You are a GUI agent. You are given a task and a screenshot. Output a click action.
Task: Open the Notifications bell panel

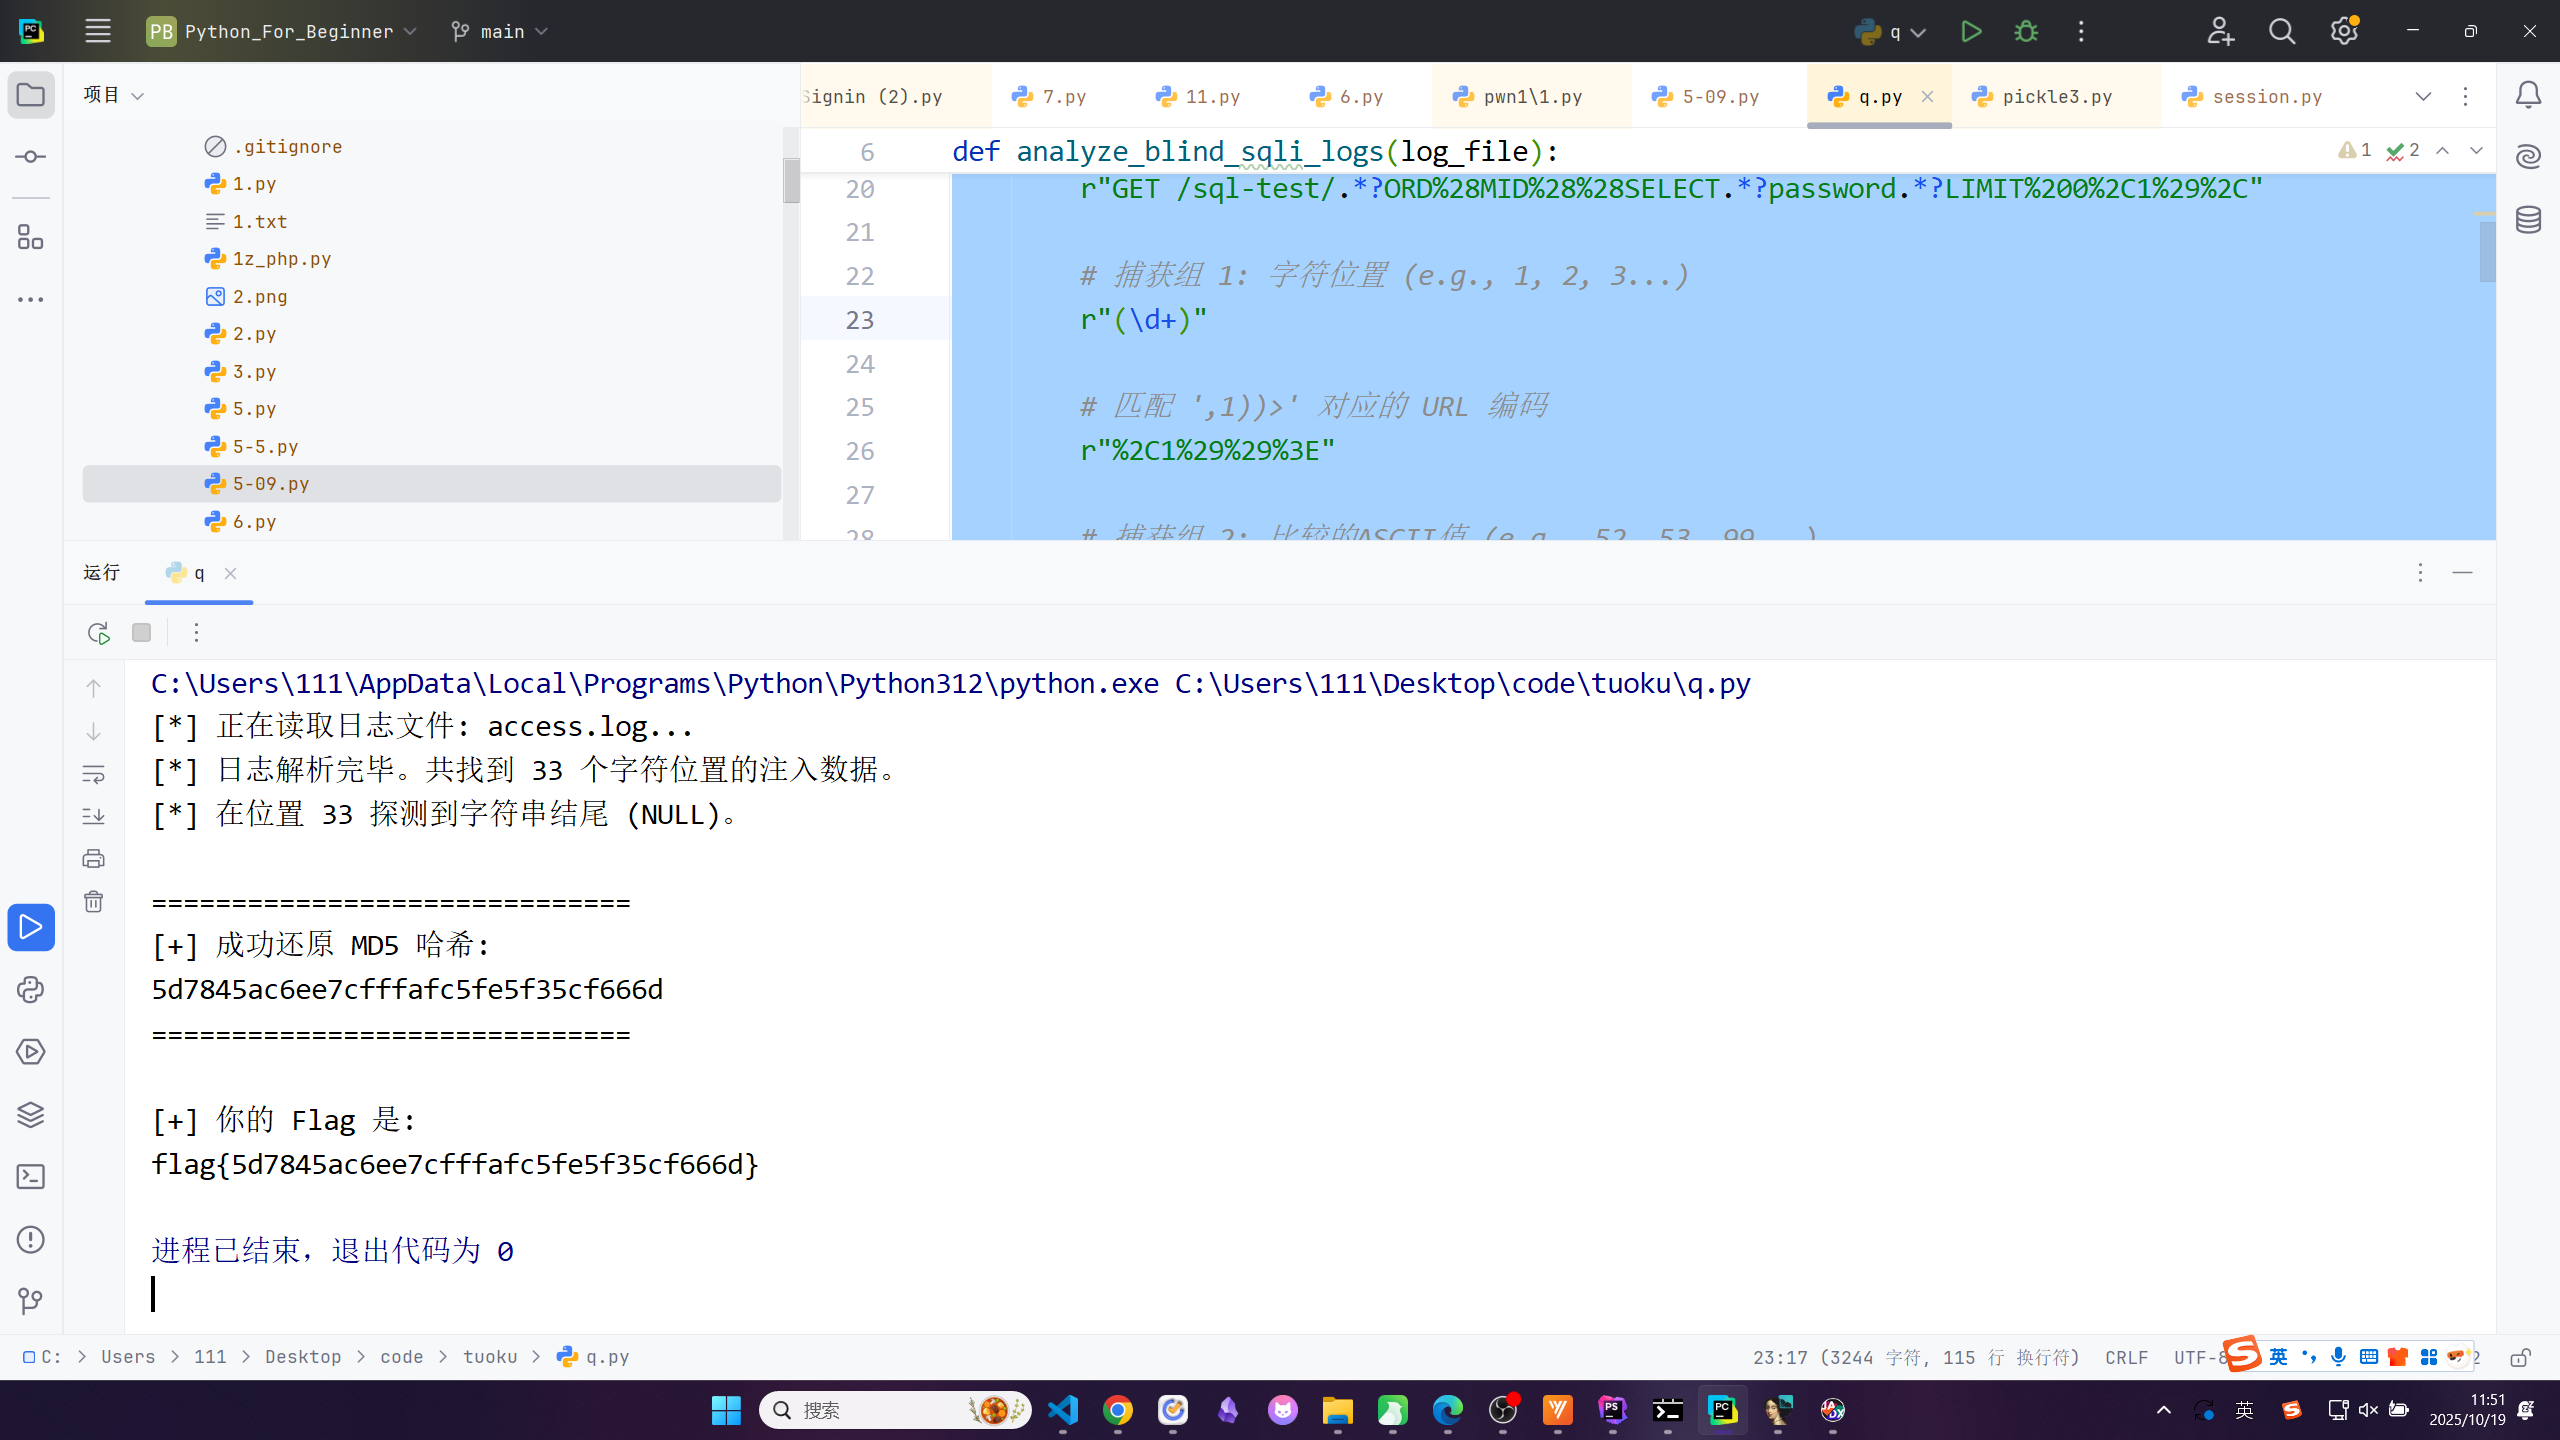2528,95
